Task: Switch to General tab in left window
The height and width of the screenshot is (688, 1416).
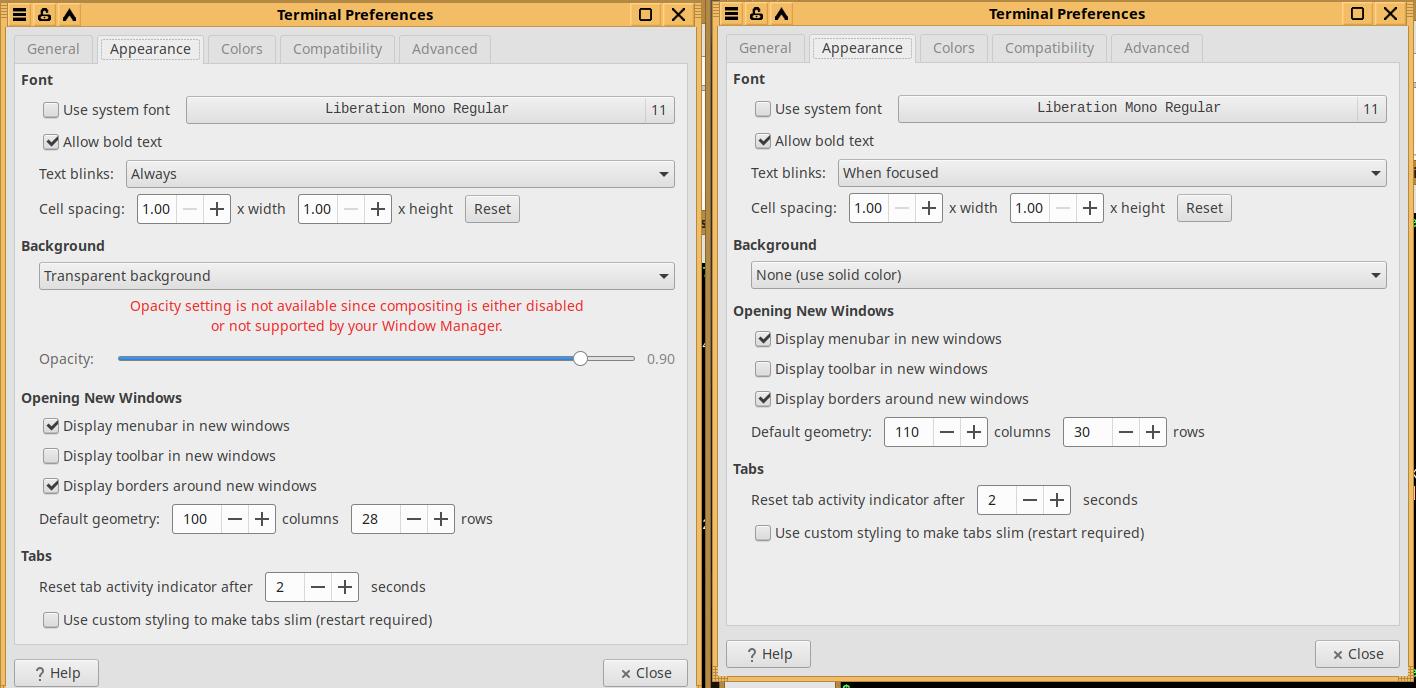Action: click(53, 49)
